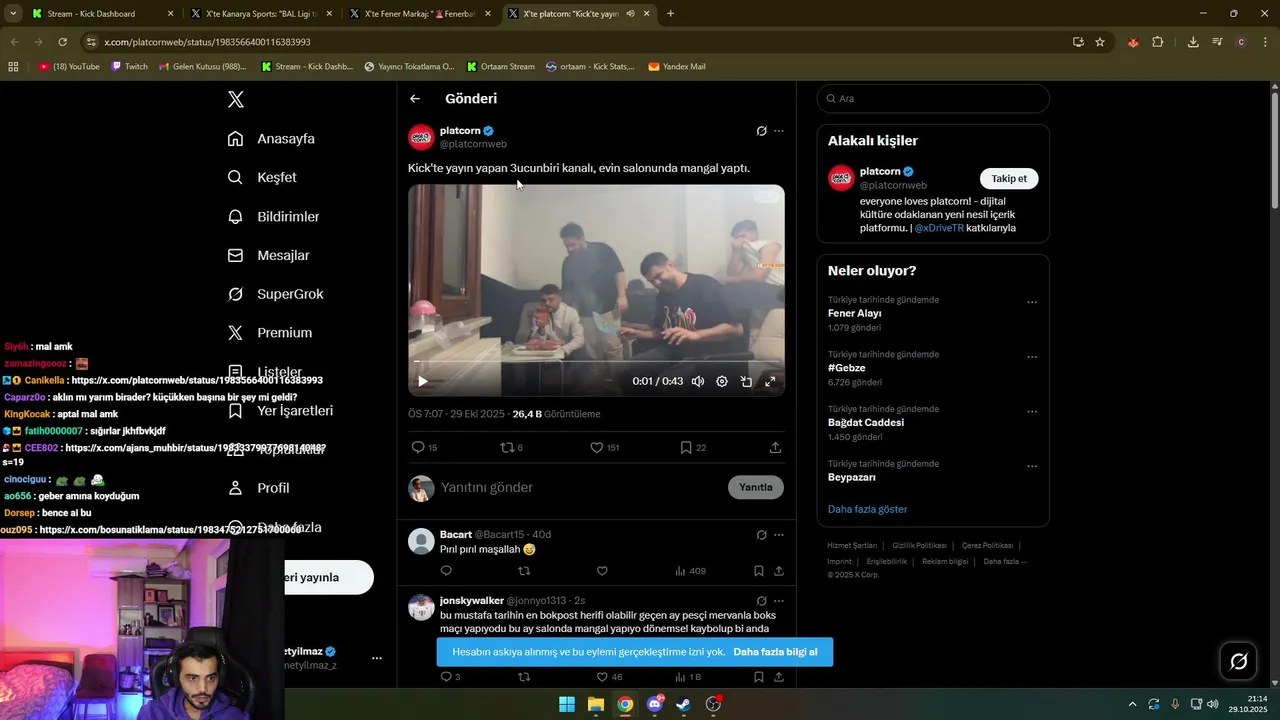Reload the page
1280x720 pixels.
pyautogui.click(x=62, y=42)
